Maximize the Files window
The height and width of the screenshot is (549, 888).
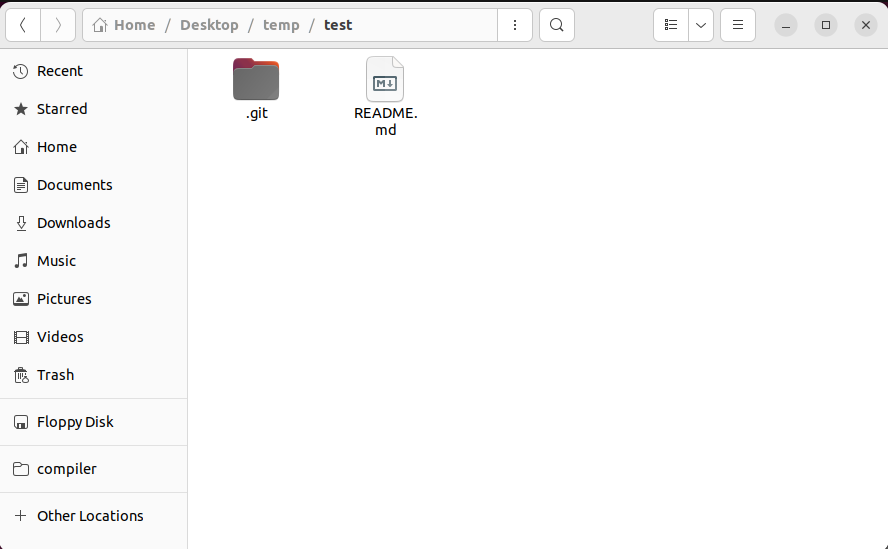pyautogui.click(x=826, y=25)
